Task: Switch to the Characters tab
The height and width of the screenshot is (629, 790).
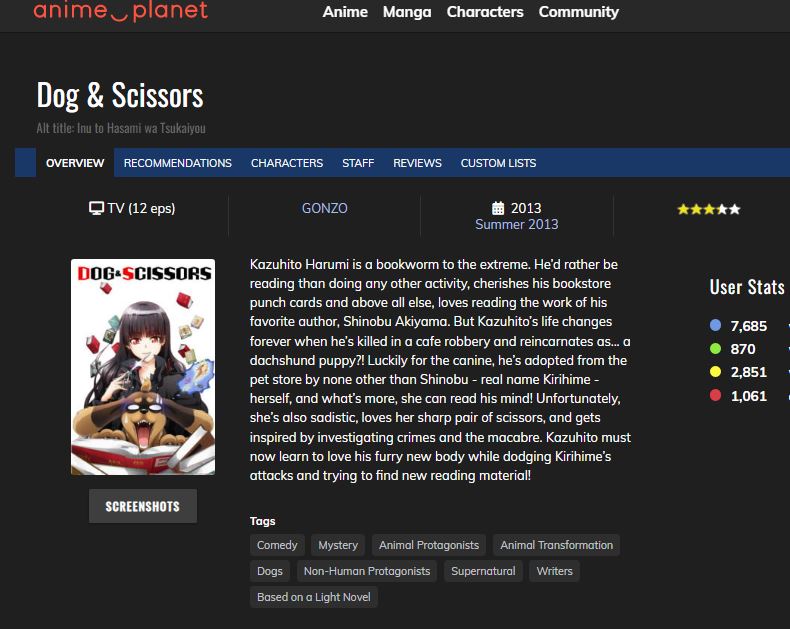Action: (x=287, y=163)
